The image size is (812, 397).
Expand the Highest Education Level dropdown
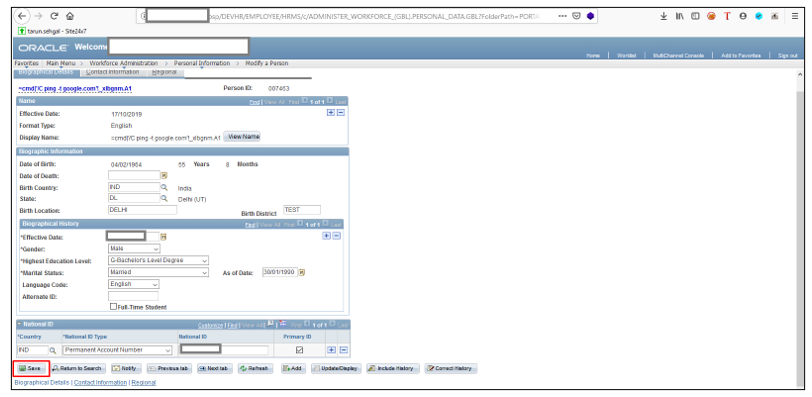[x=158, y=260]
